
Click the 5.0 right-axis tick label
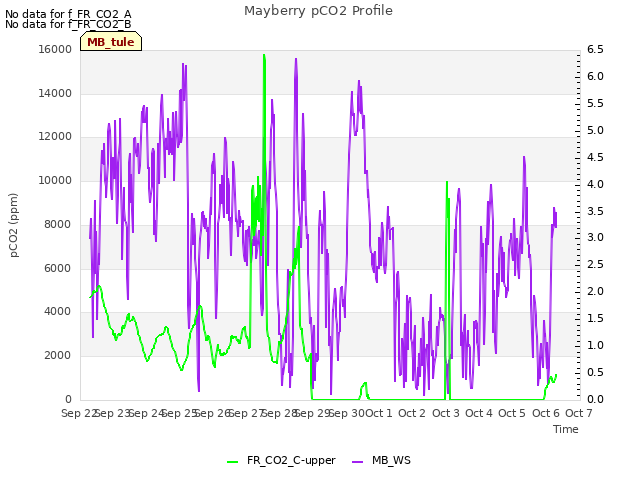click(x=595, y=130)
